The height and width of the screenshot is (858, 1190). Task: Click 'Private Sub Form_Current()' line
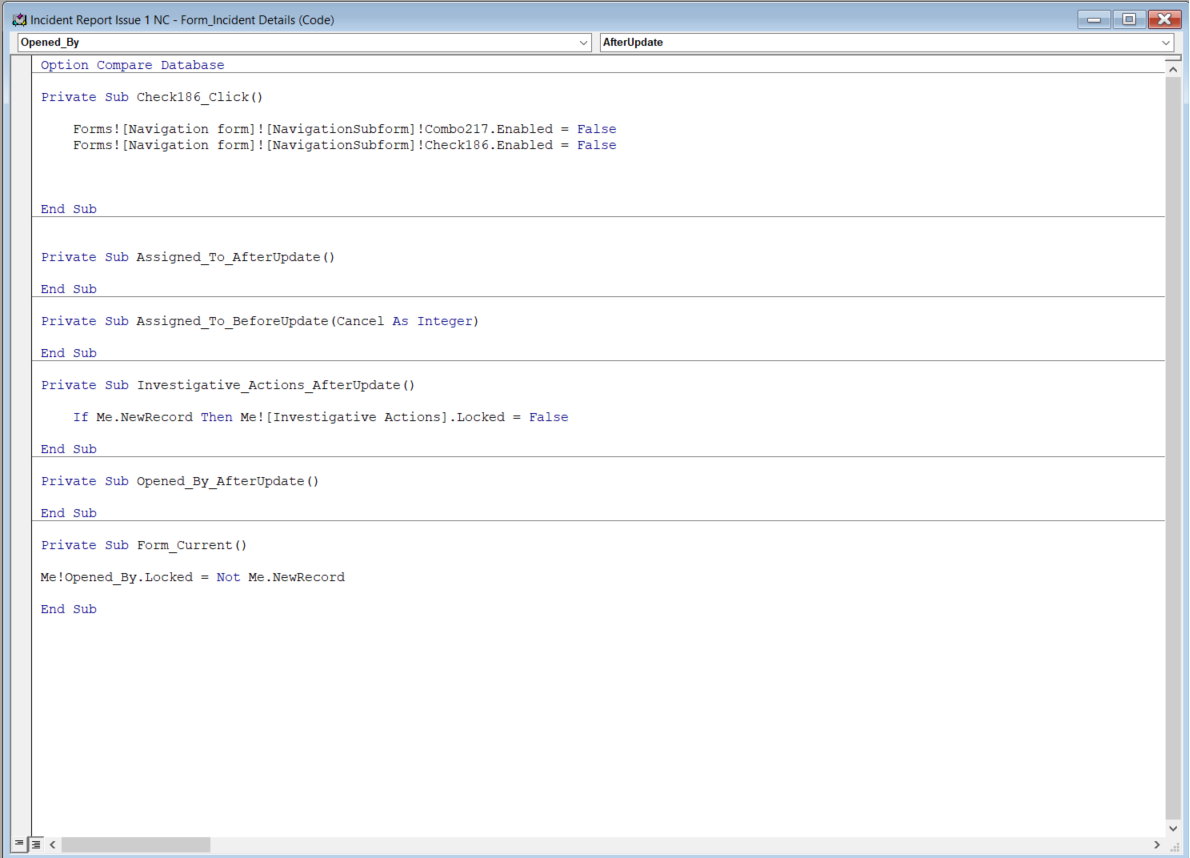(143, 545)
